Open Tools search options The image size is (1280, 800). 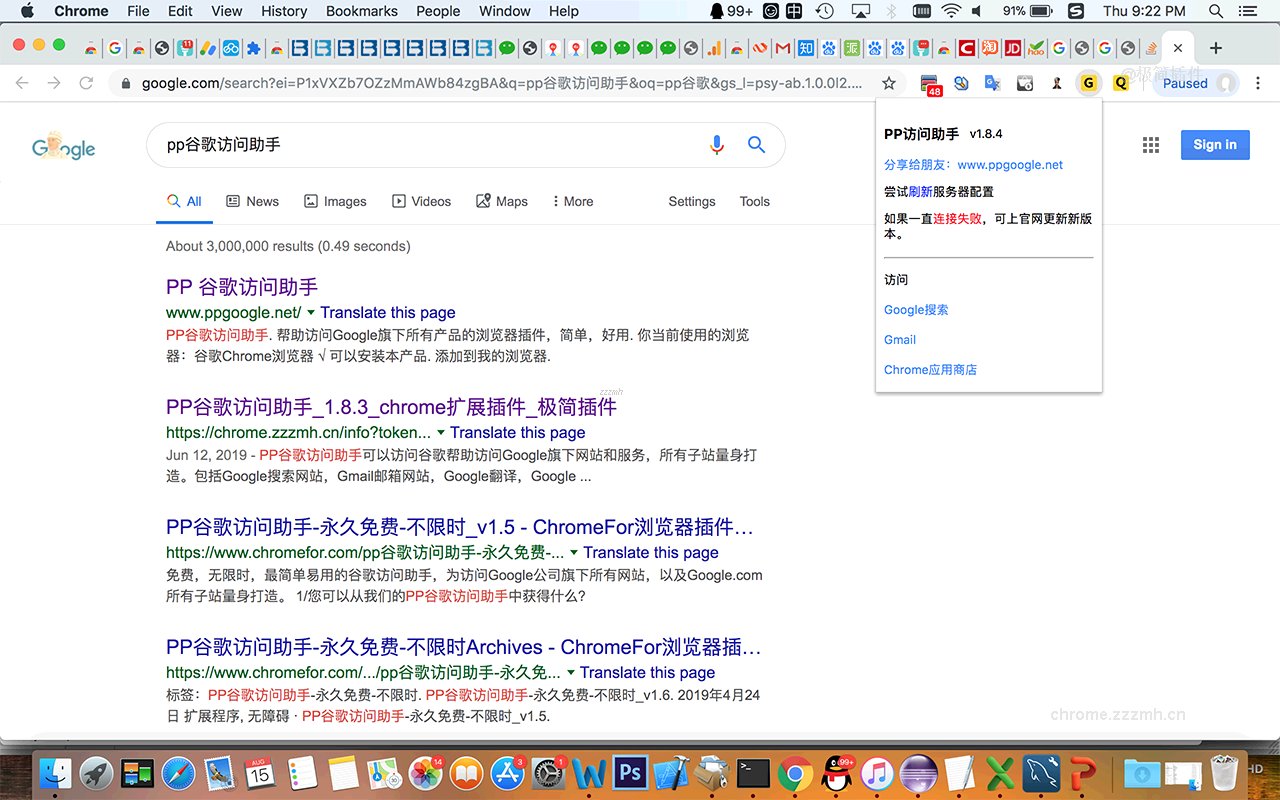tap(754, 201)
